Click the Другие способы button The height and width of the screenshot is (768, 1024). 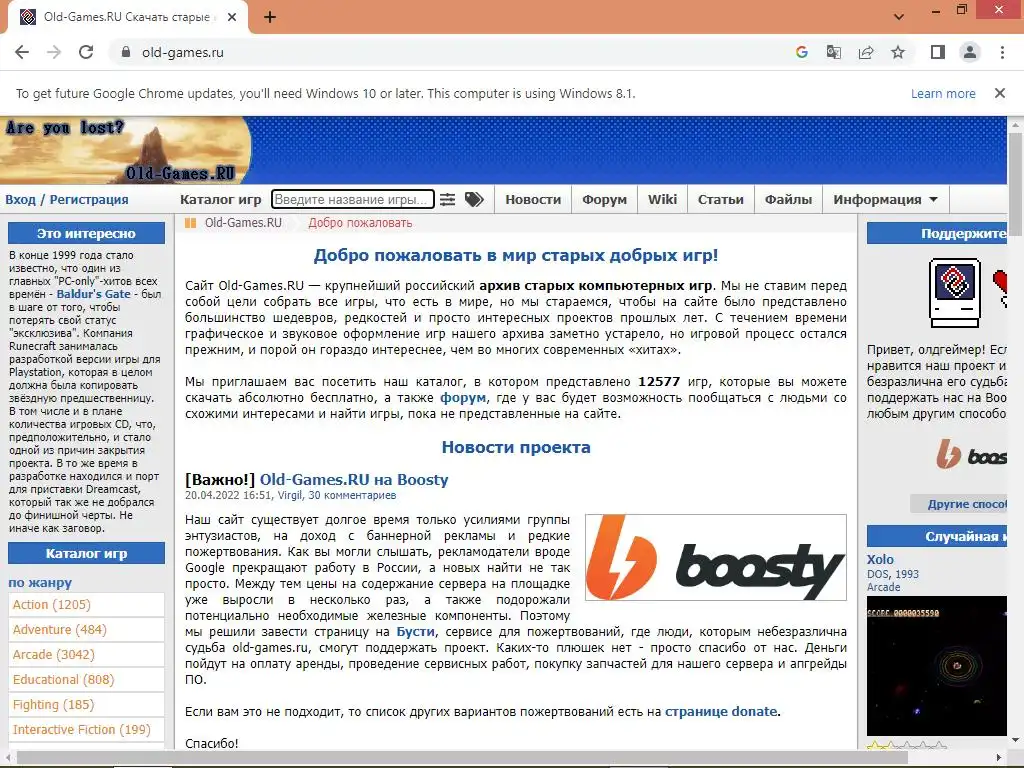[x=959, y=504]
